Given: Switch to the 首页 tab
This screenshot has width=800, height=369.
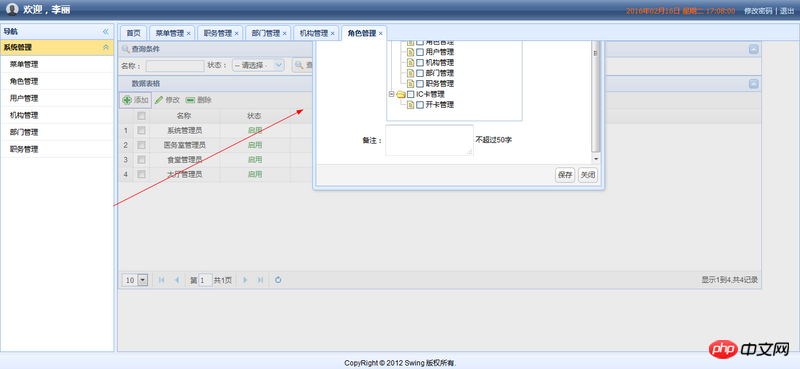Looking at the screenshot, I should [x=133, y=33].
